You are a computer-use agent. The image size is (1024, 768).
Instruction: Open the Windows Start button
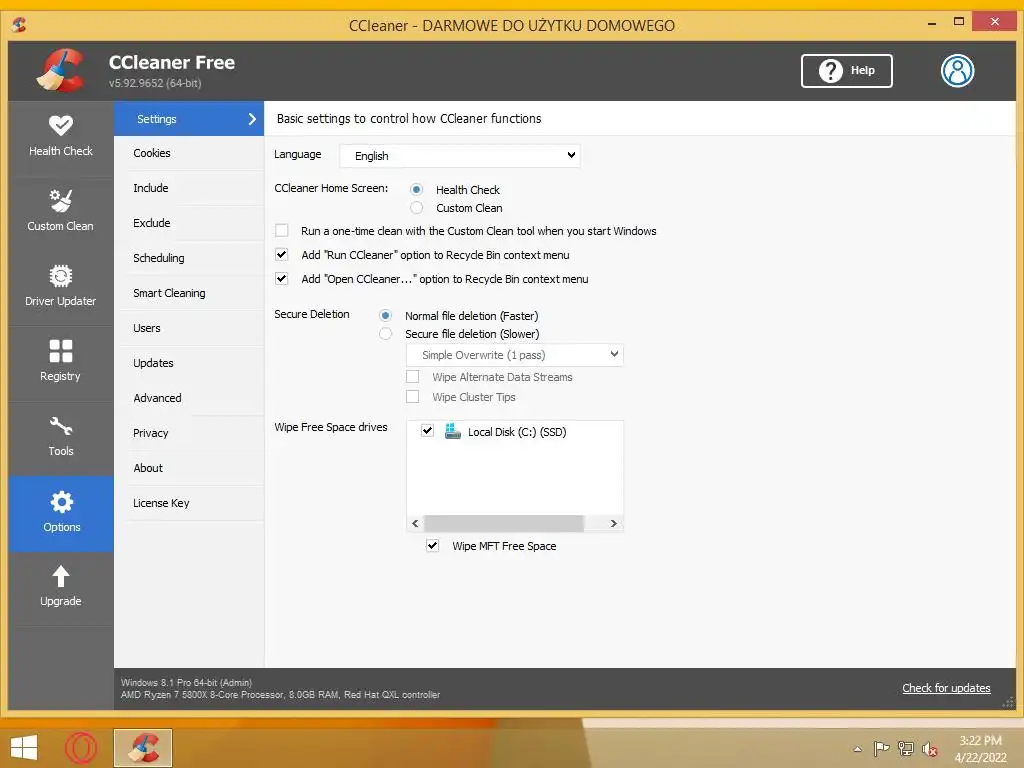click(x=24, y=748)
